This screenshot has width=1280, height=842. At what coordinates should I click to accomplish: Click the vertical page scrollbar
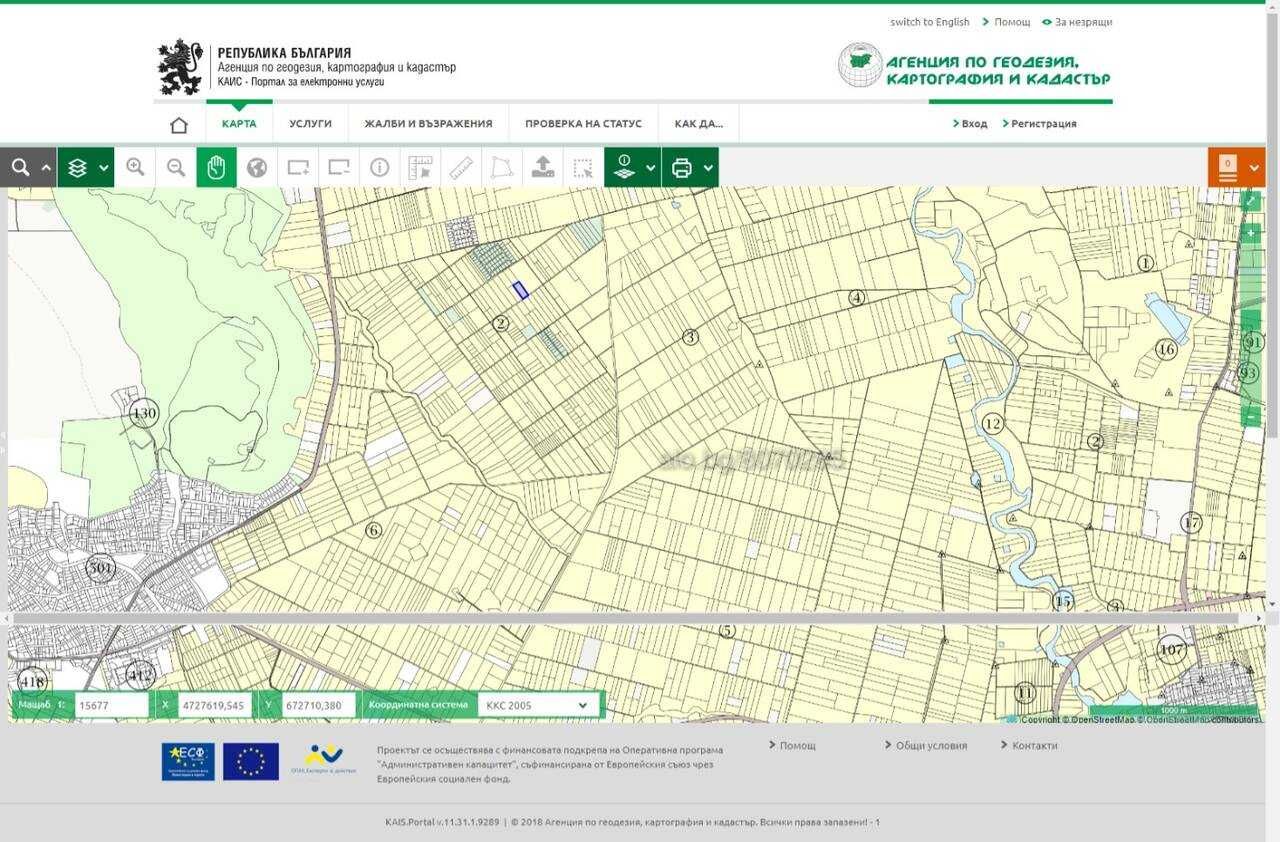click(x=1272, y=225)
